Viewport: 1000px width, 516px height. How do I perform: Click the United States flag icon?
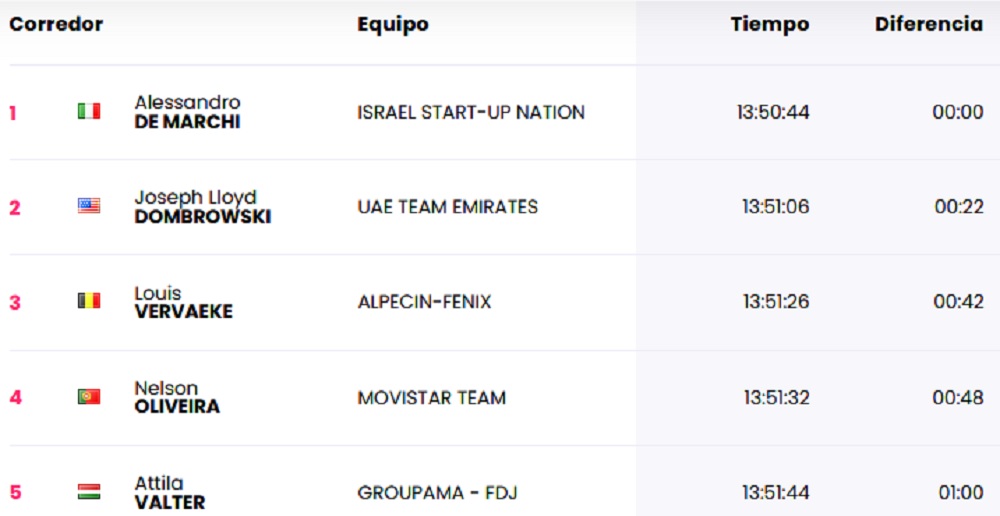tap(89, 207)
